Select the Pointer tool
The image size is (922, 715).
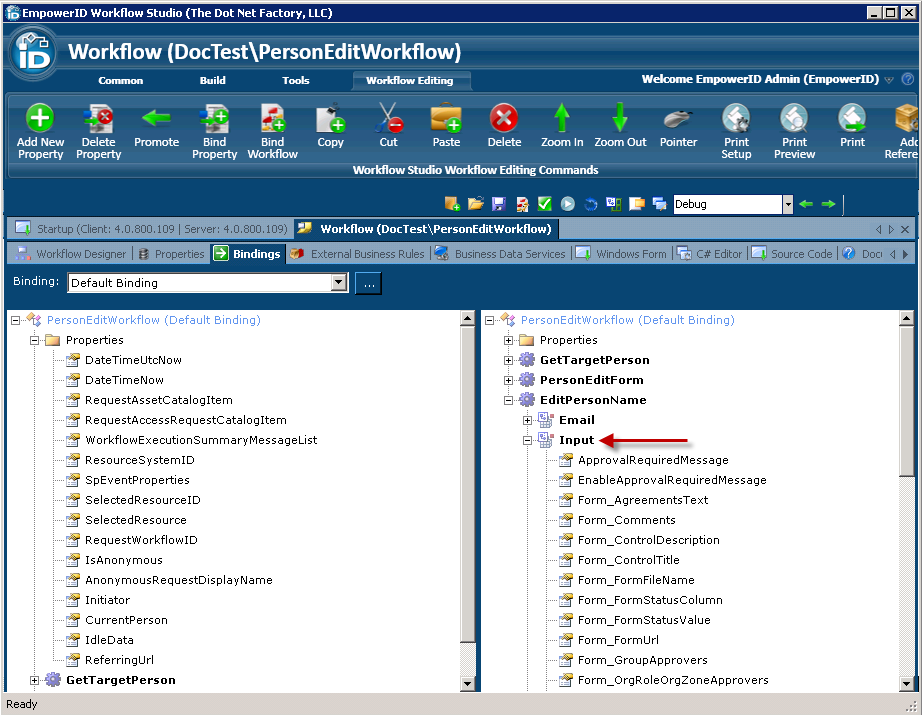(678, 120)
